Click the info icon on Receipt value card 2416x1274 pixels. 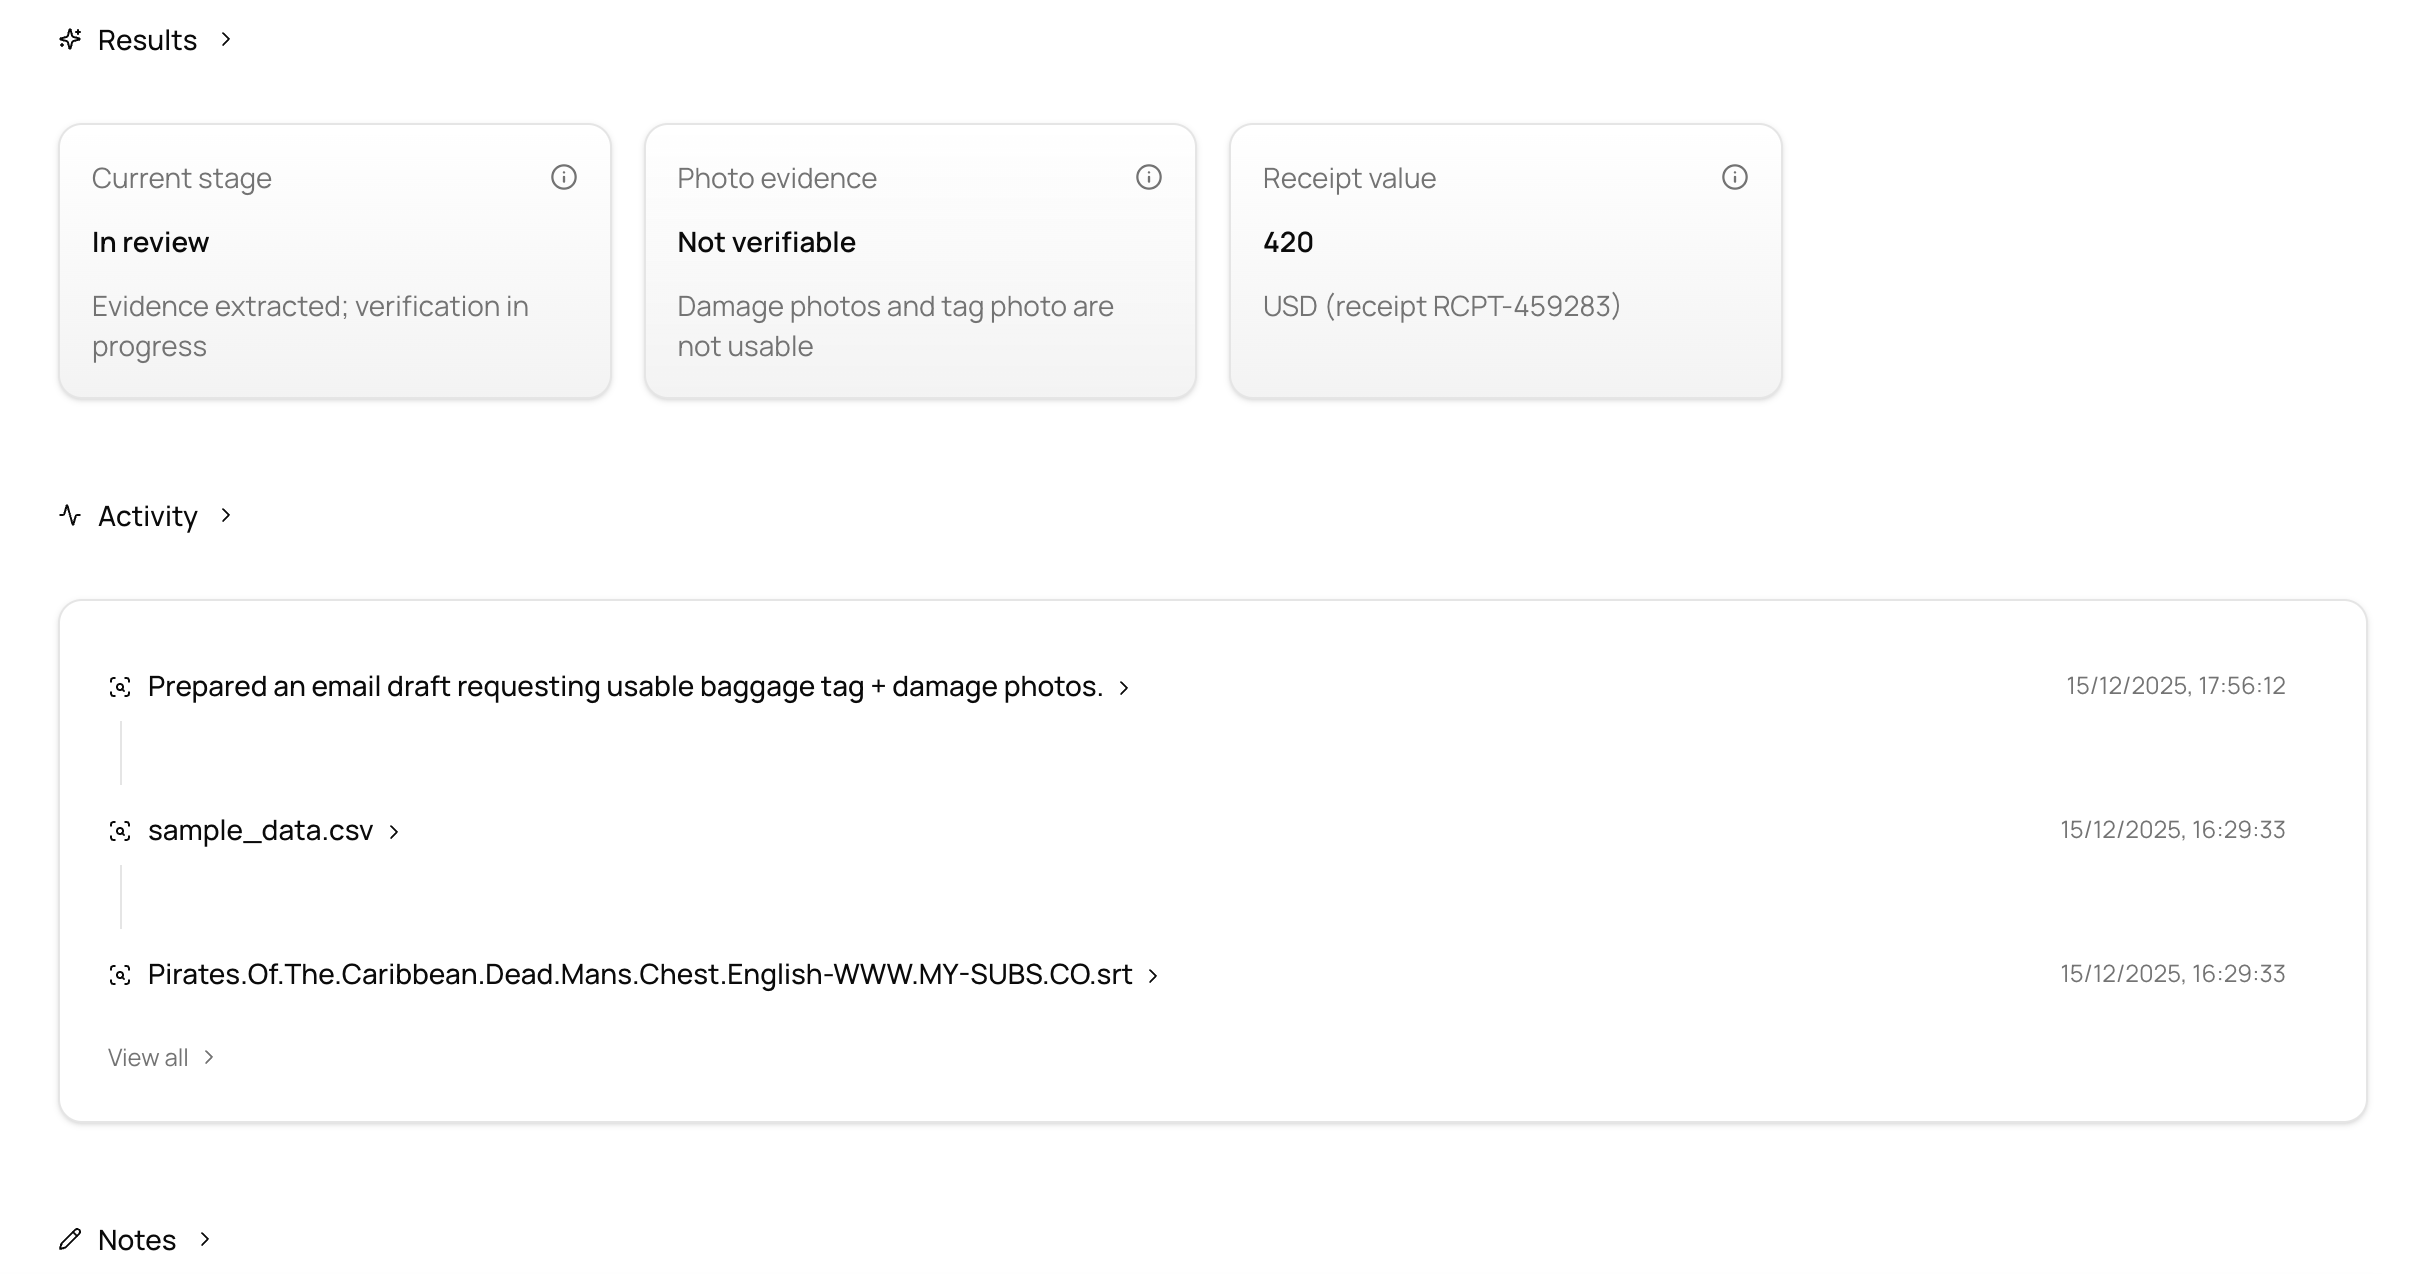coord(1735,177)
